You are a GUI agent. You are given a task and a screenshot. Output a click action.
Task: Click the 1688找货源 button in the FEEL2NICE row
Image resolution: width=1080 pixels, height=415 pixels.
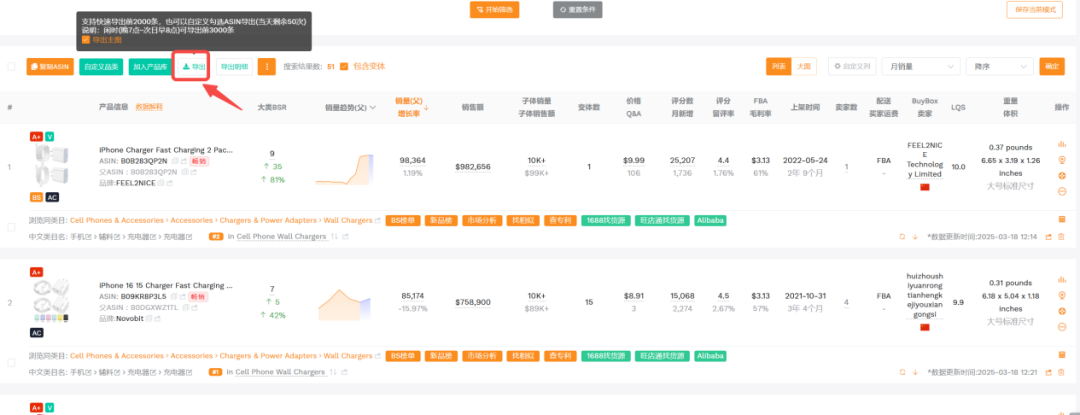[605, 221]
